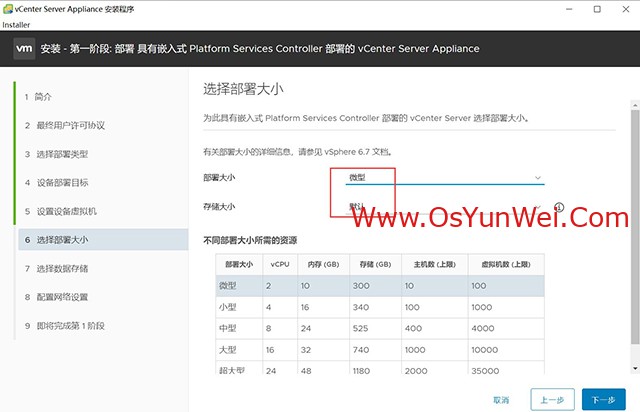Image resolution: width=640 pixels, height=412 pixels.
Task: Click the 虚拟机数 (上限) column header
Action: tap(506, 264)
